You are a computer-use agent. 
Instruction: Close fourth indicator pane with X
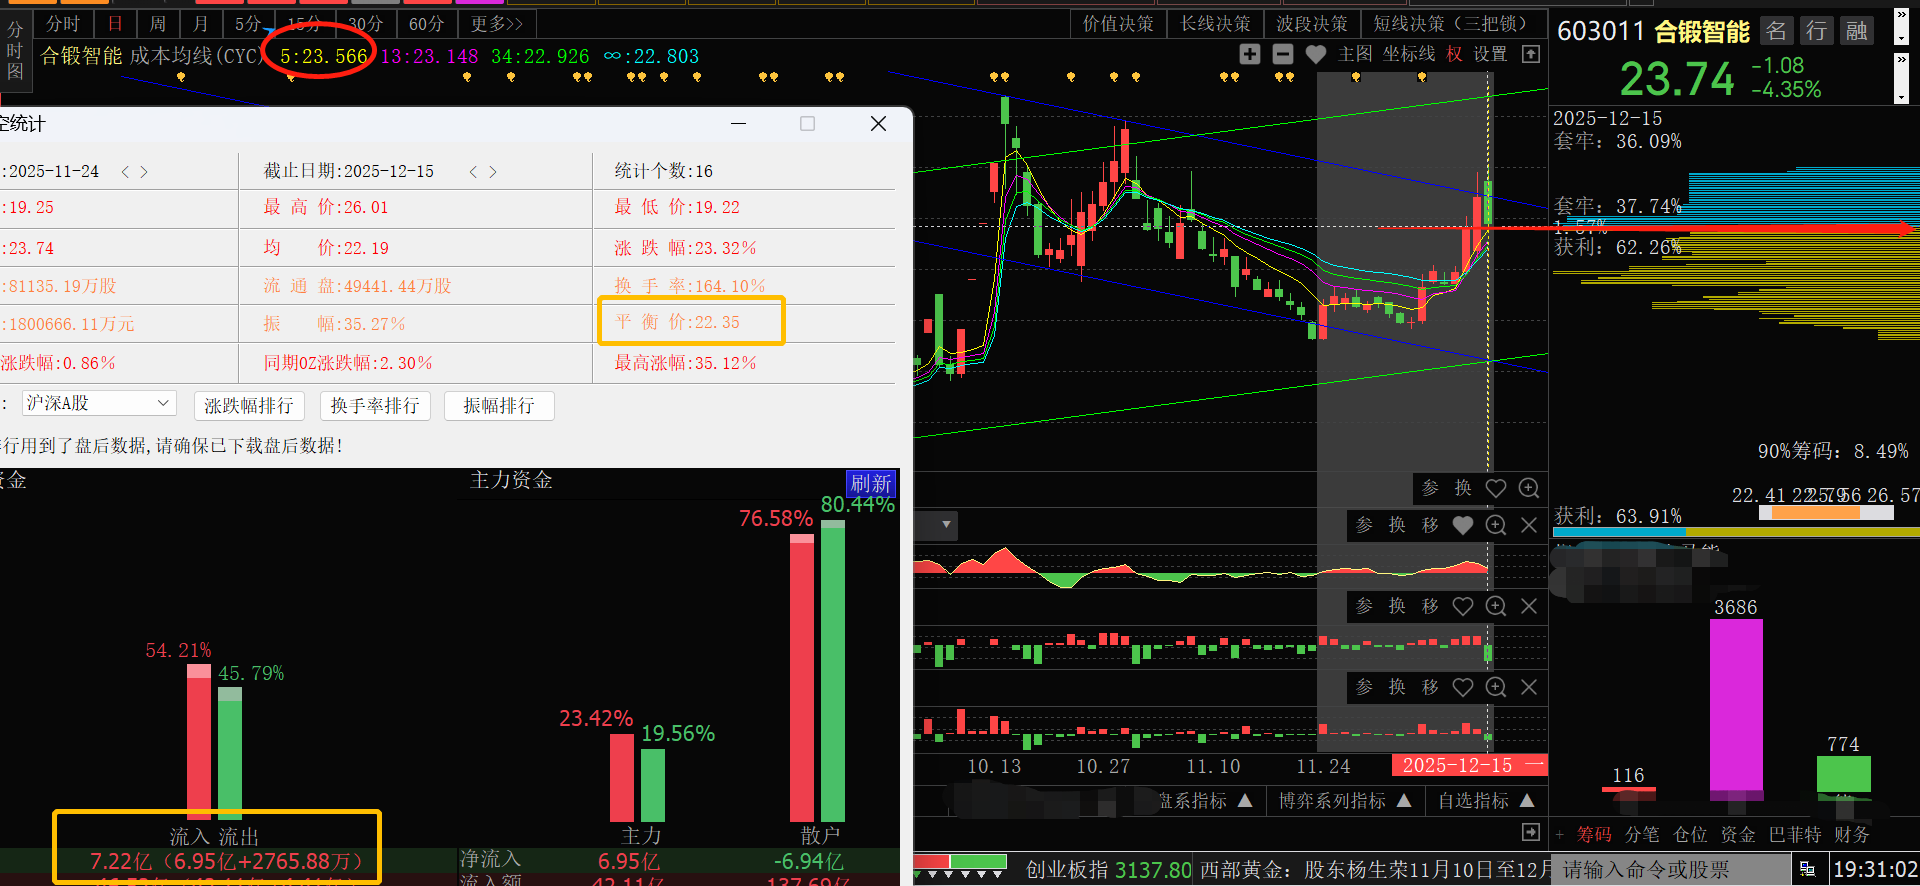[1529, 687]
